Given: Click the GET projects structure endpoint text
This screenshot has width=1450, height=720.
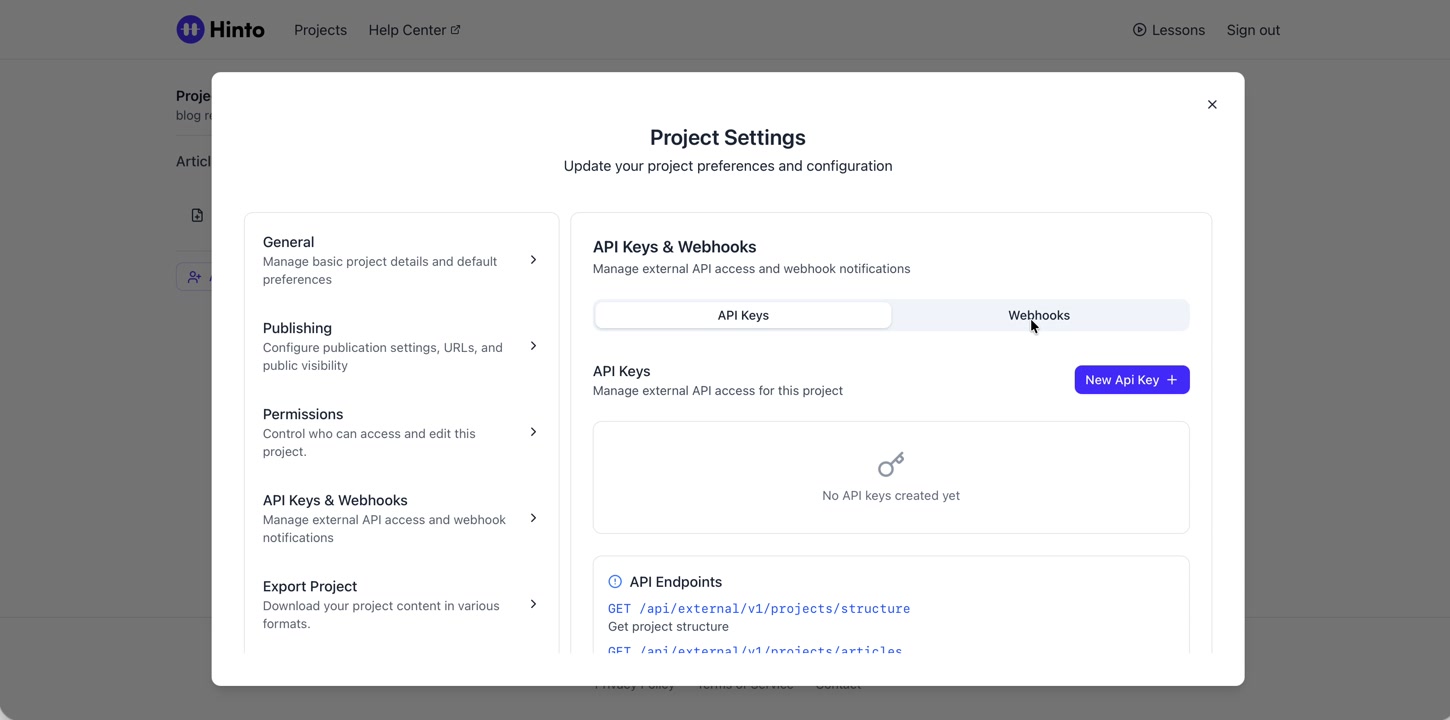Looking at the screenshot, I should pos(759,608).
